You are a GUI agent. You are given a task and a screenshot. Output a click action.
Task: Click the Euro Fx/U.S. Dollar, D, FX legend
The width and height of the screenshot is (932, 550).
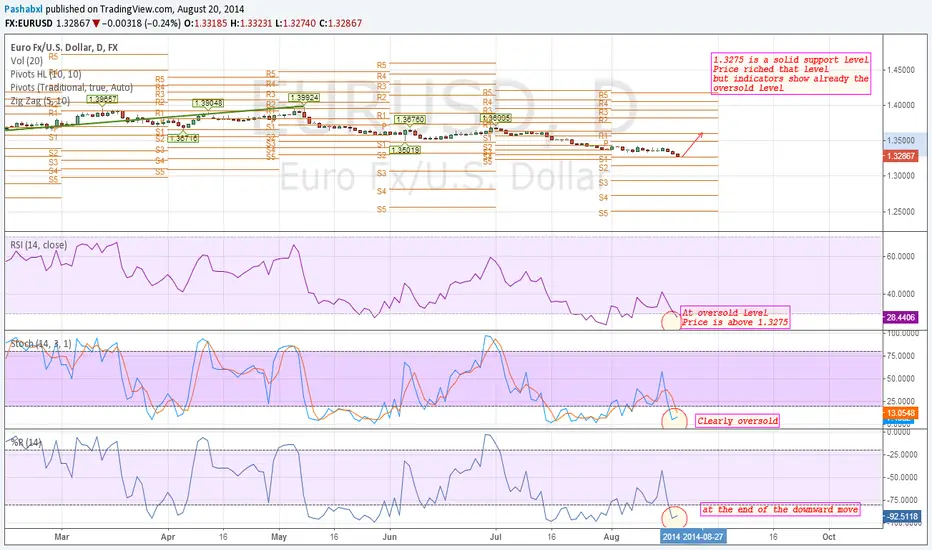64,48
